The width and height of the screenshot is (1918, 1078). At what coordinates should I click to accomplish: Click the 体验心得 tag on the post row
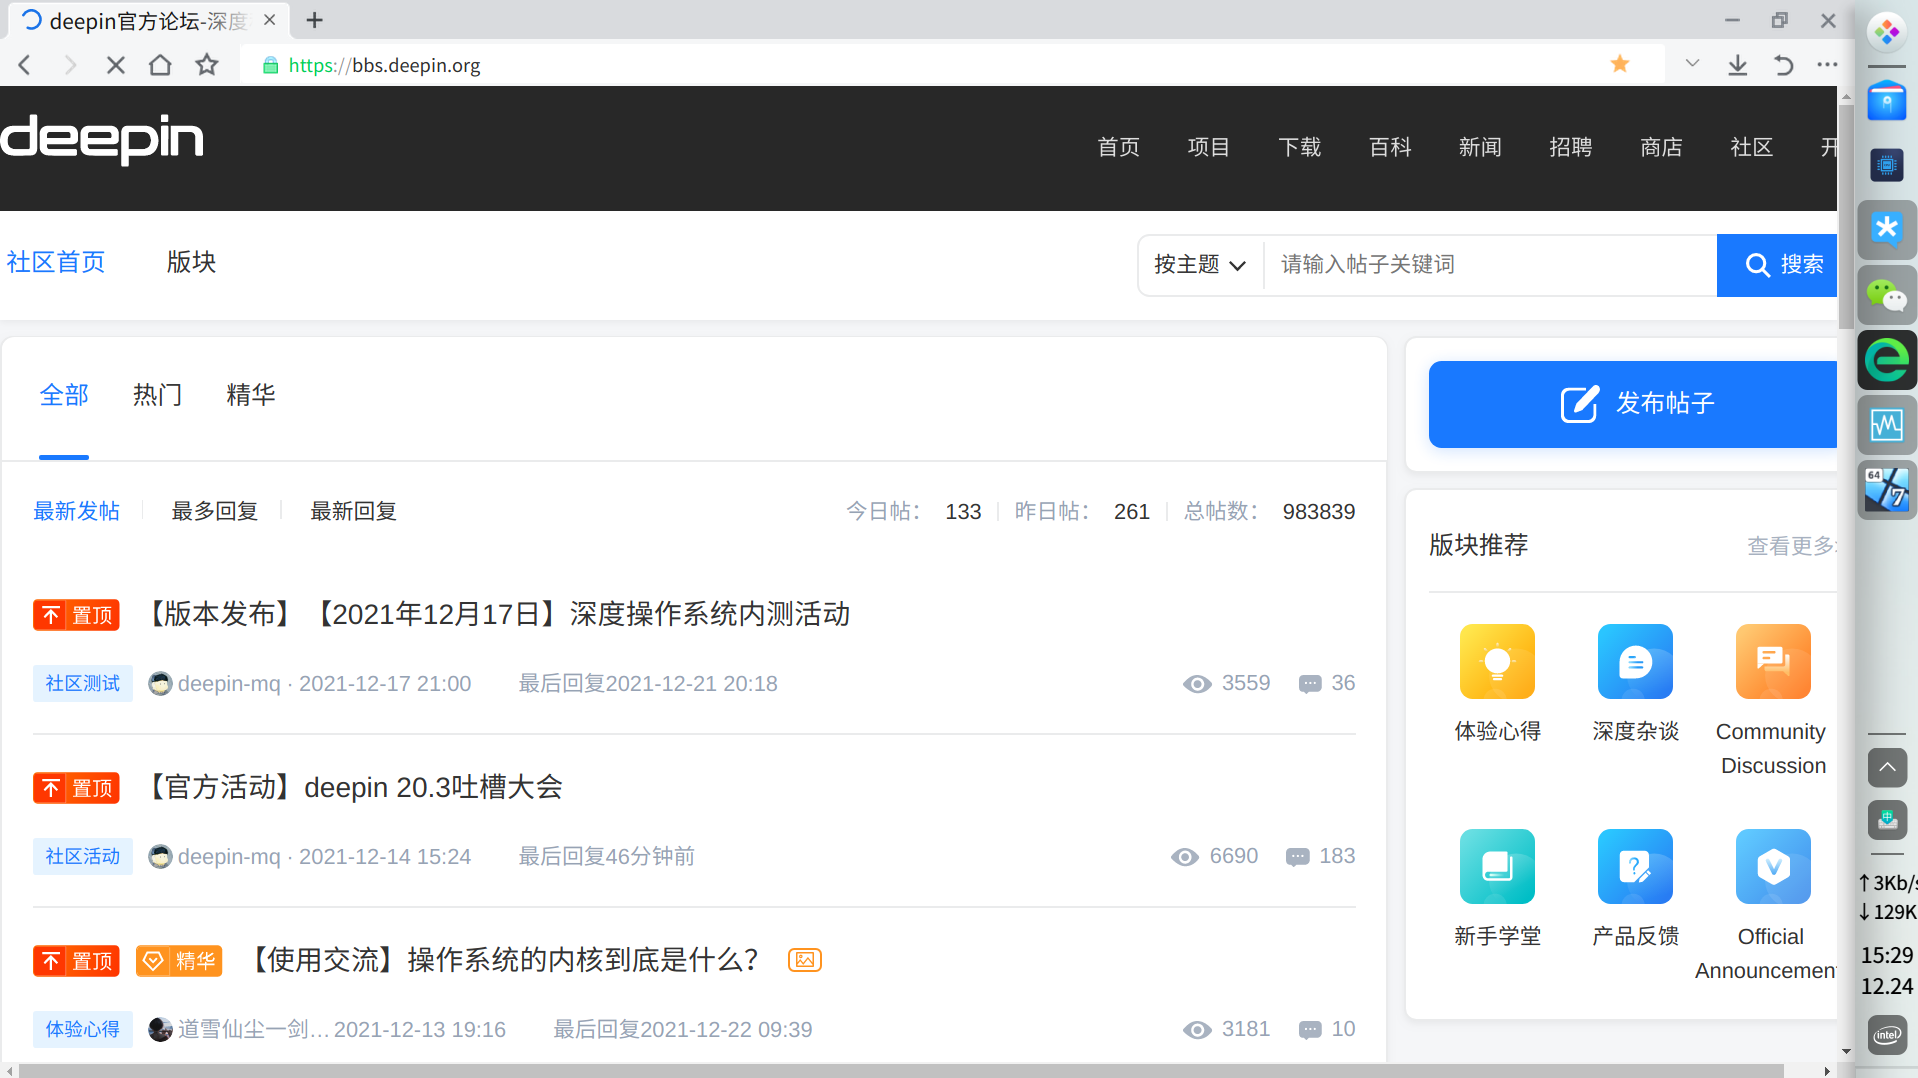point(83,1030)
